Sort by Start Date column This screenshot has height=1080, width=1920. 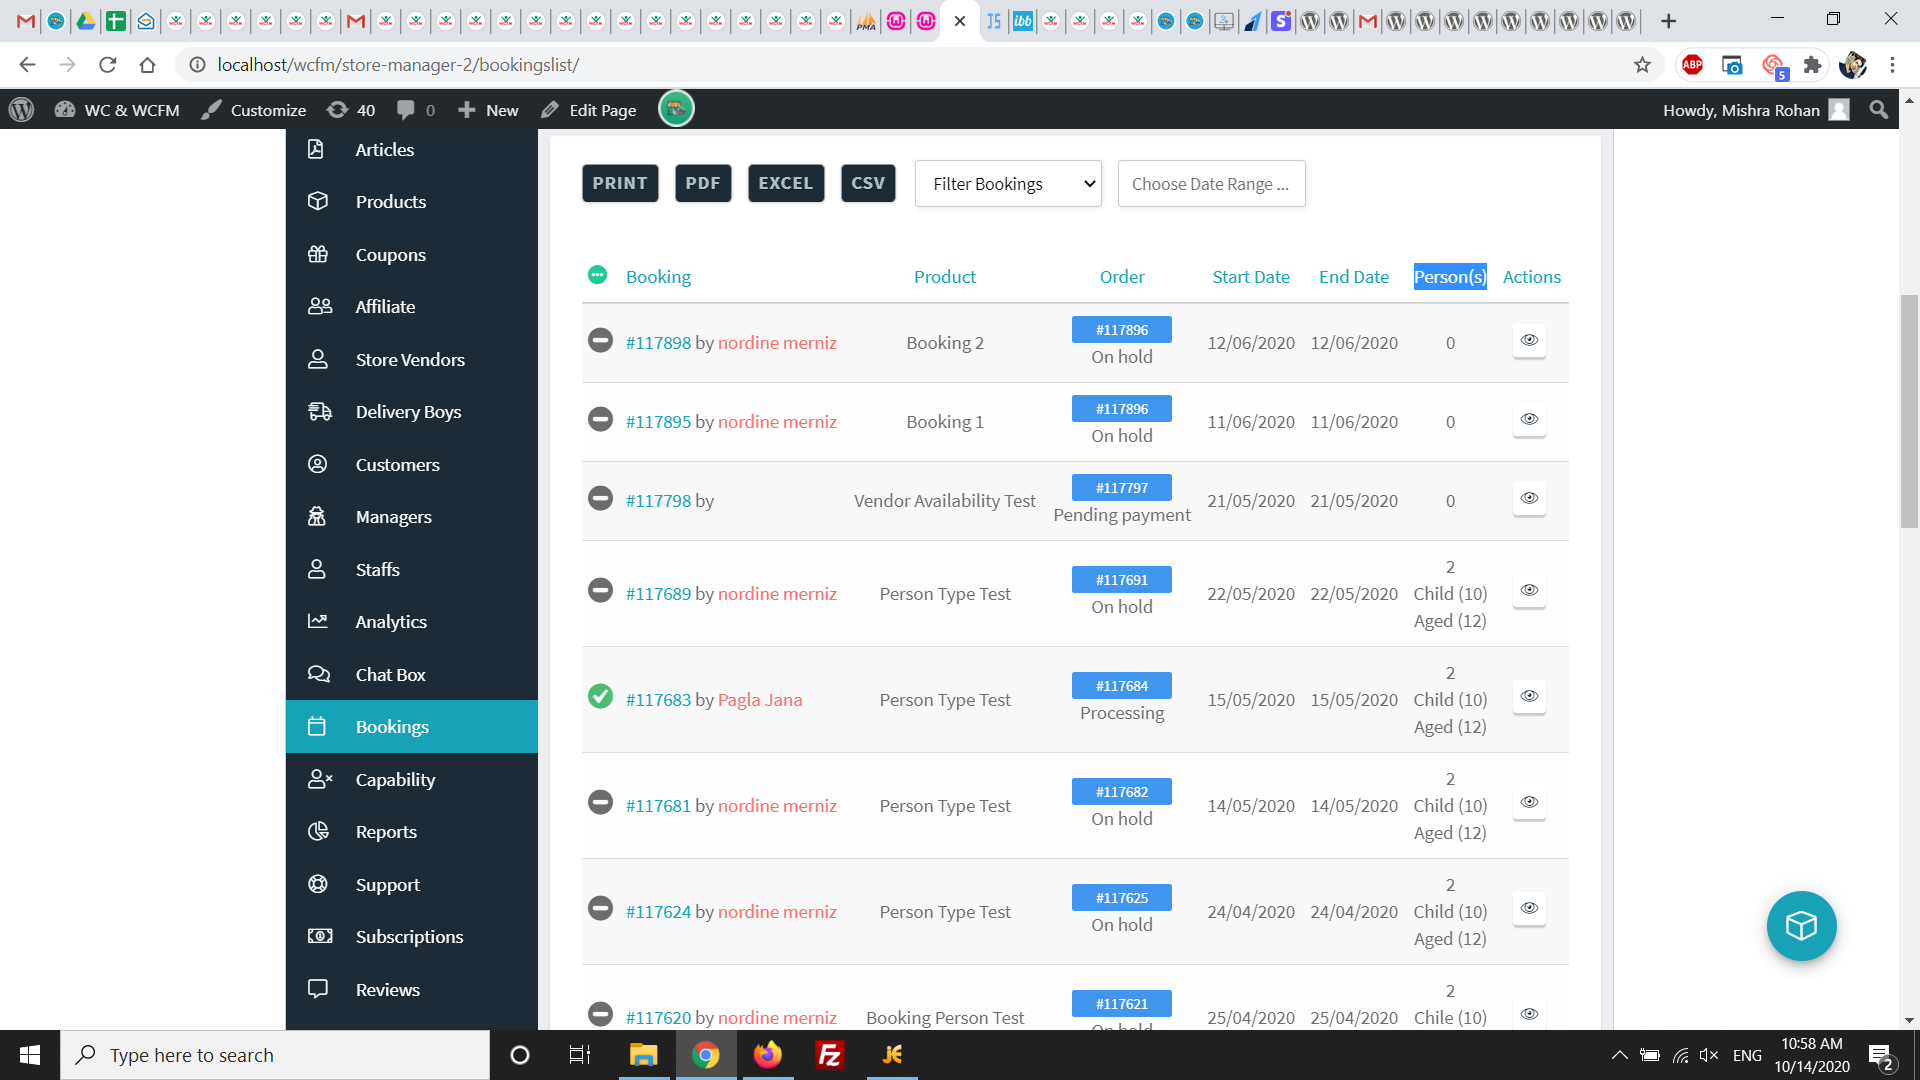[1251, 277]
